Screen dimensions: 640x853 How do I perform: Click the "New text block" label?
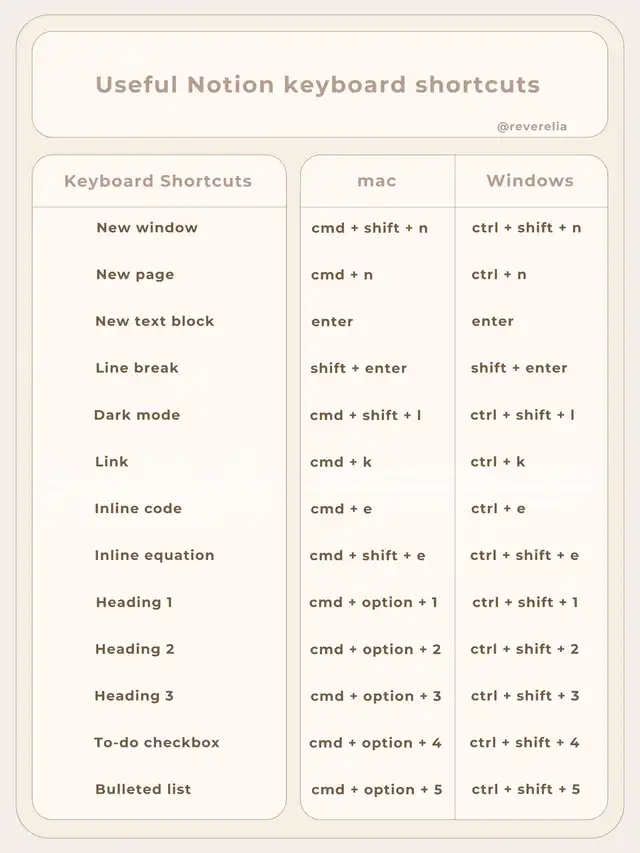(x=155, y=321)
